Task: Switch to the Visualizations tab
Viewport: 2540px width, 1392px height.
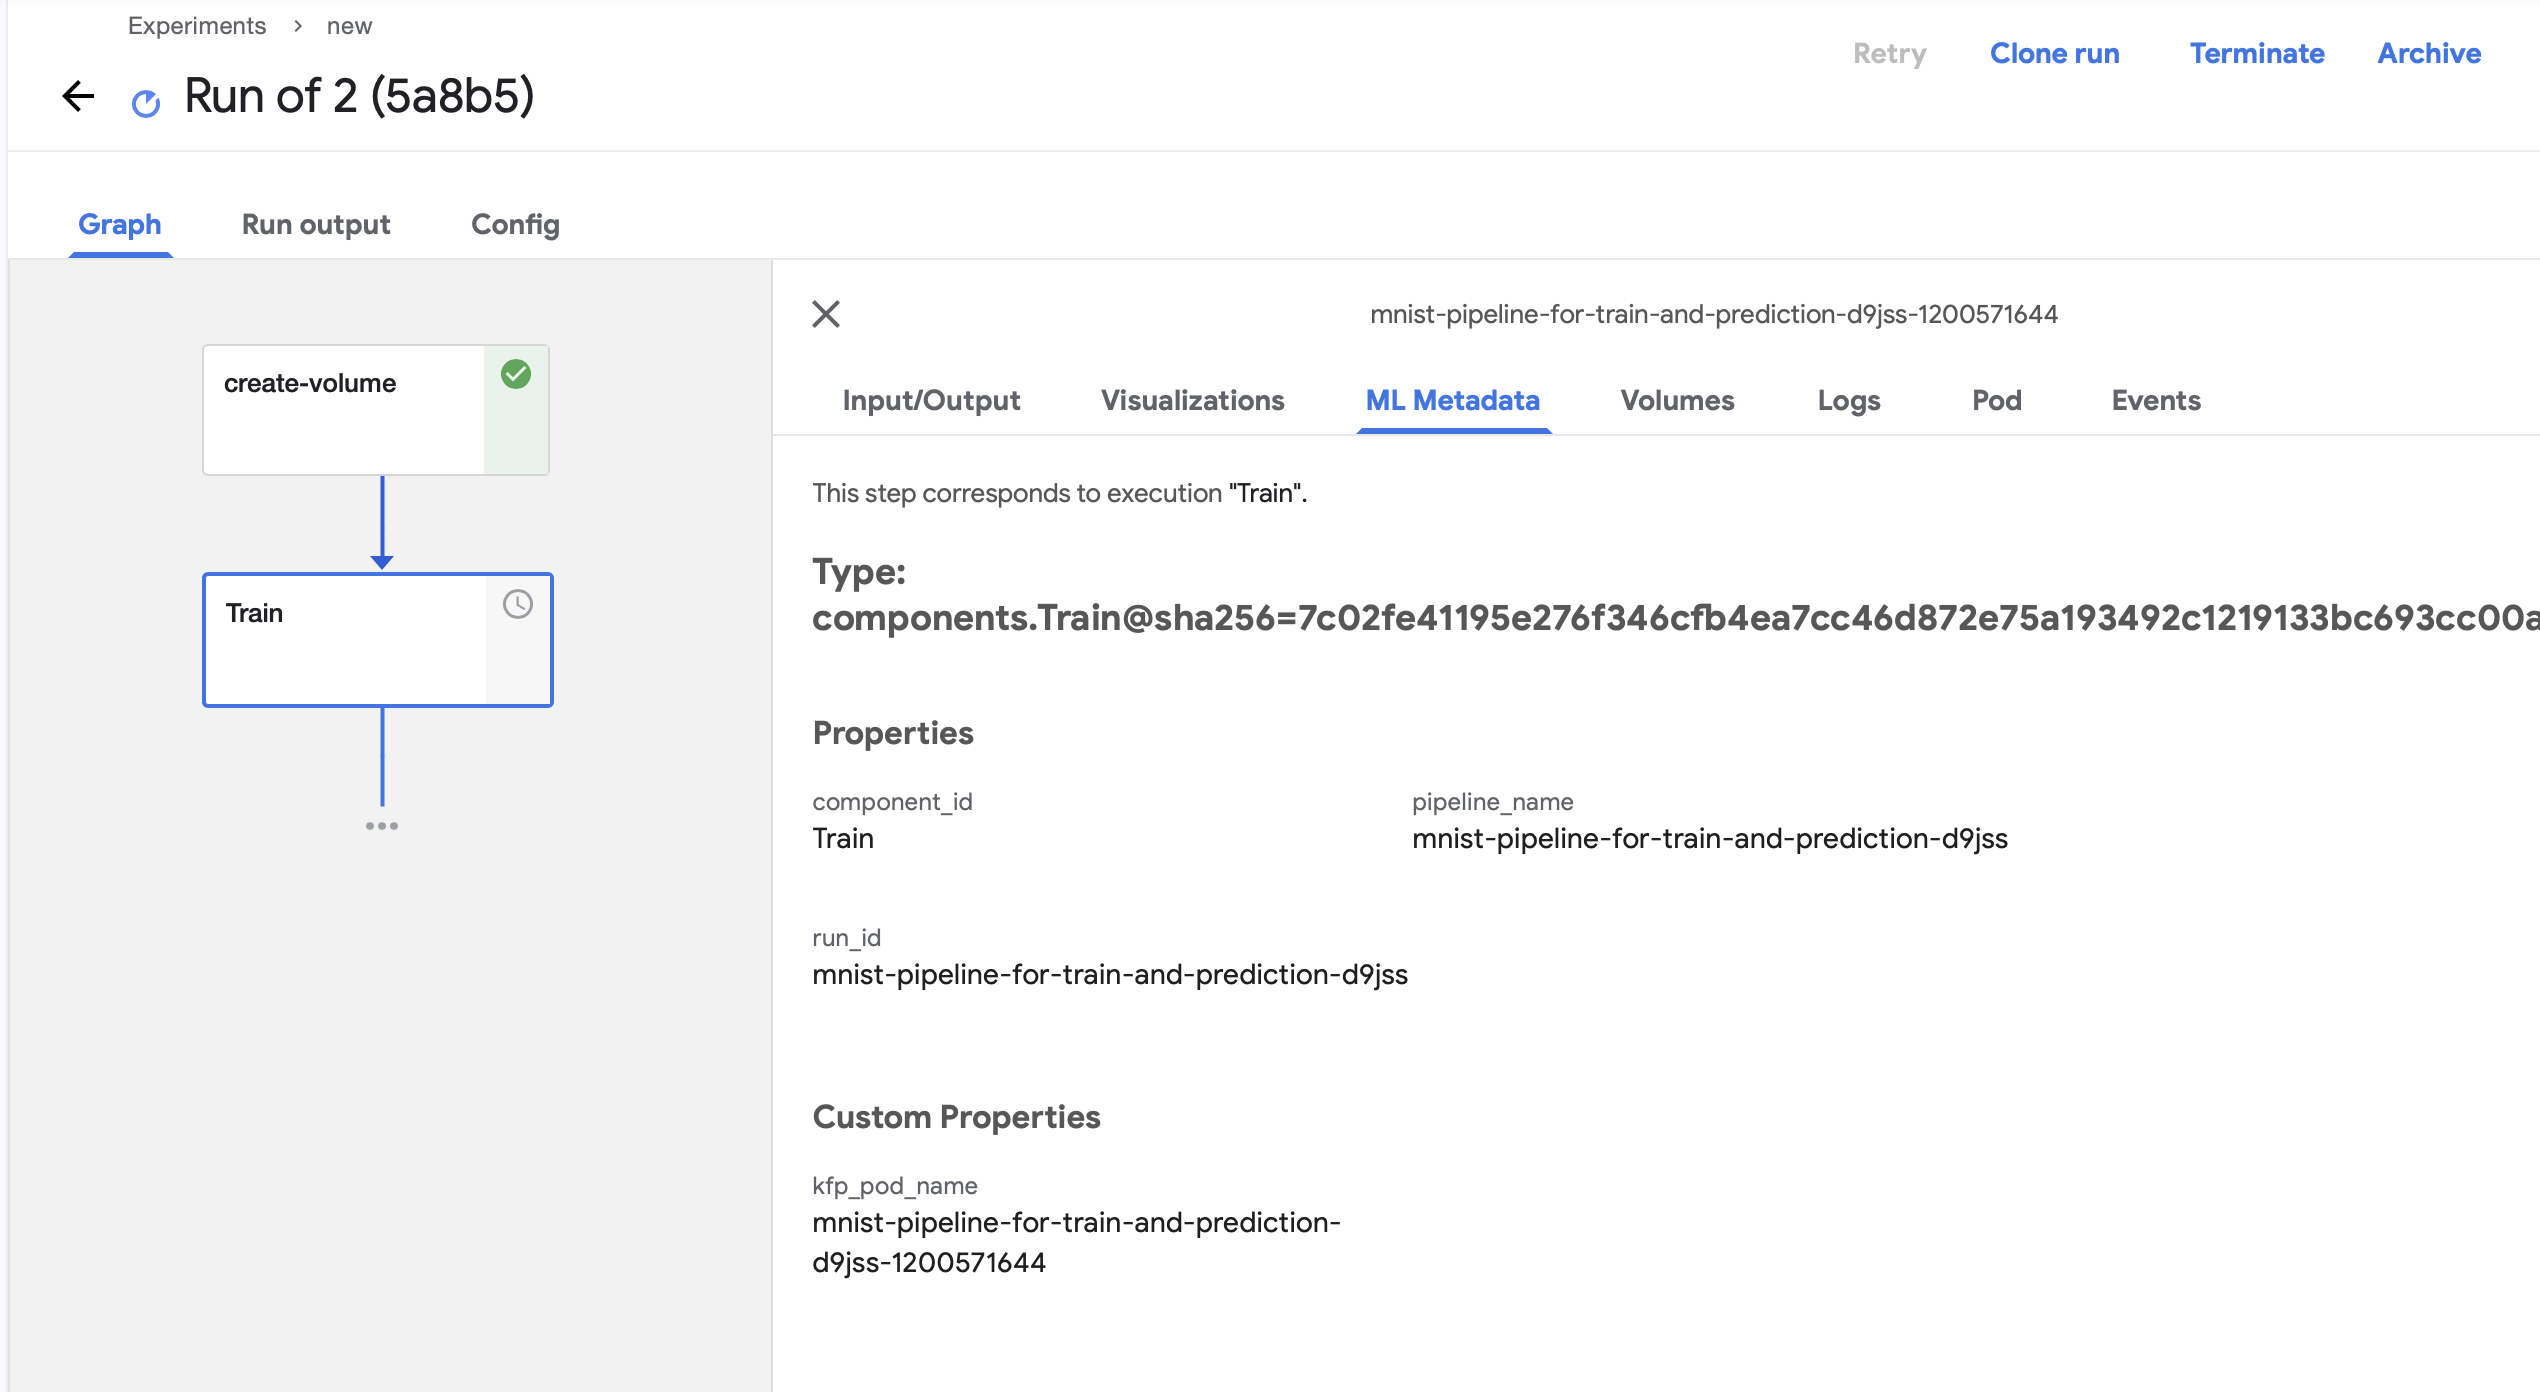Action: coord(1192,400)
